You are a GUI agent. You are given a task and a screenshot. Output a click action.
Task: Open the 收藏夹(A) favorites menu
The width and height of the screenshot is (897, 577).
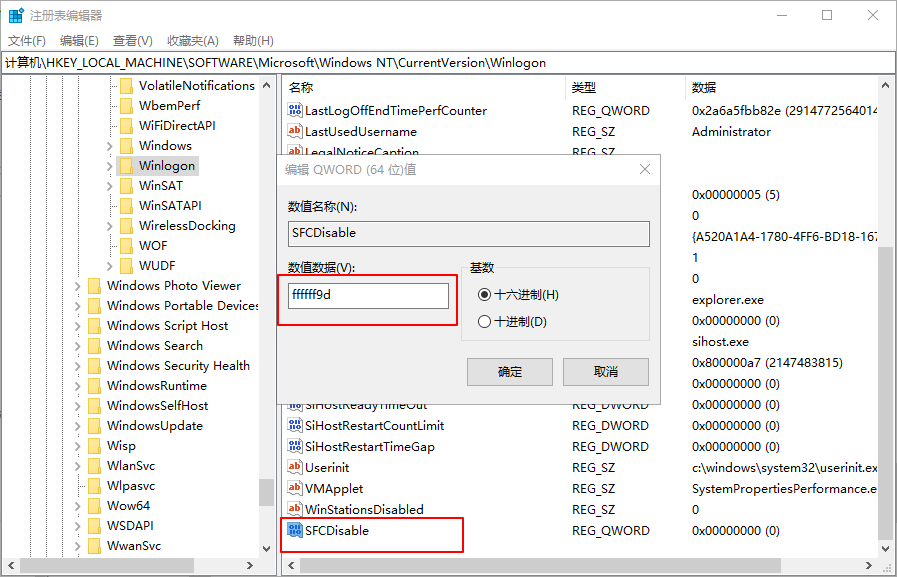coord(192,41)
